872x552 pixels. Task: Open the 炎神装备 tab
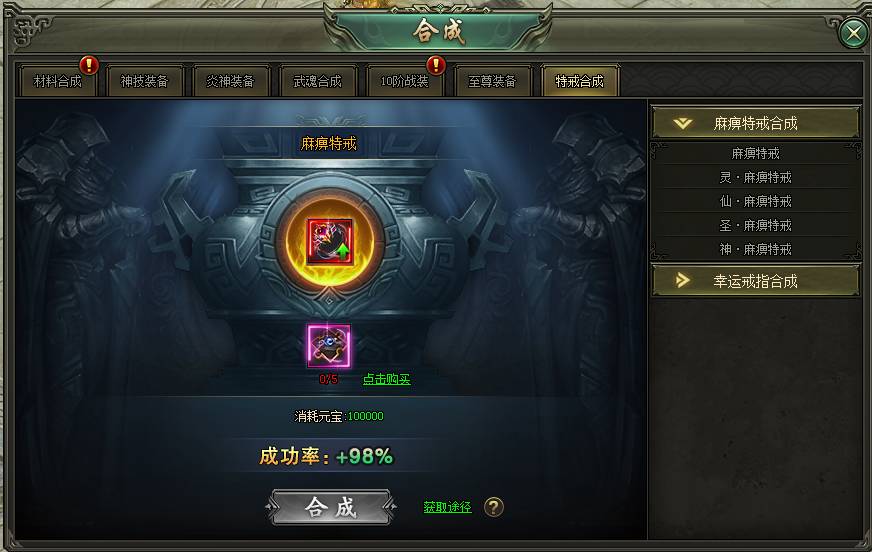click(x=230, y=82)
